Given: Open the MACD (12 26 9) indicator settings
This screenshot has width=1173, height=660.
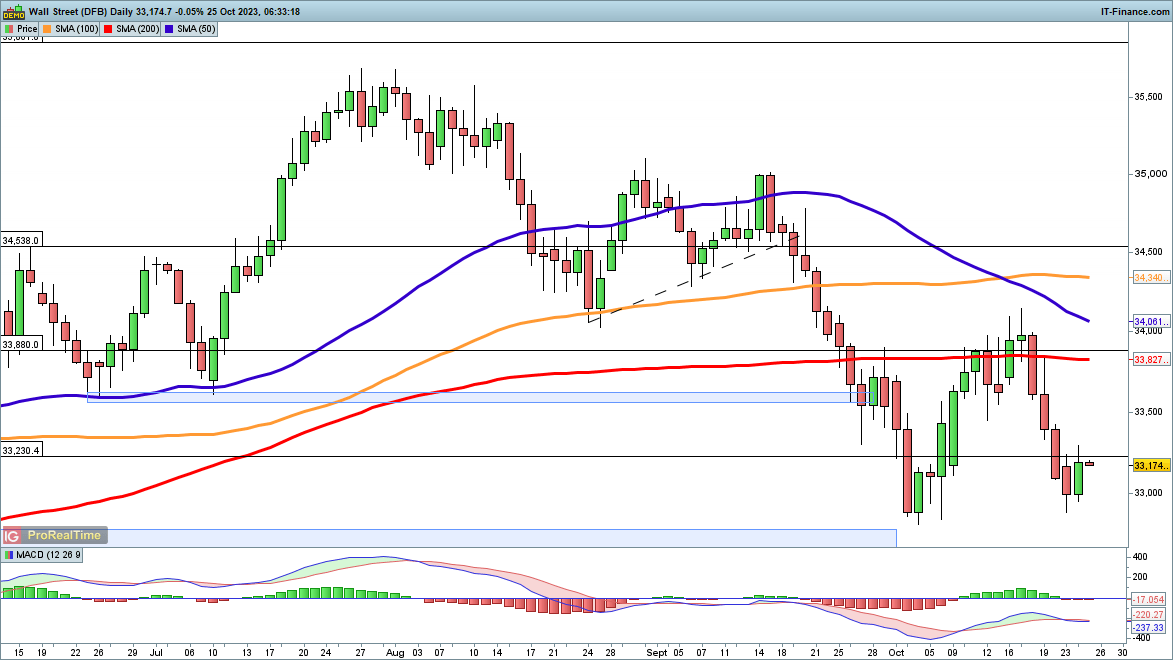Looking at the screenshot, I should click(42, 555).
